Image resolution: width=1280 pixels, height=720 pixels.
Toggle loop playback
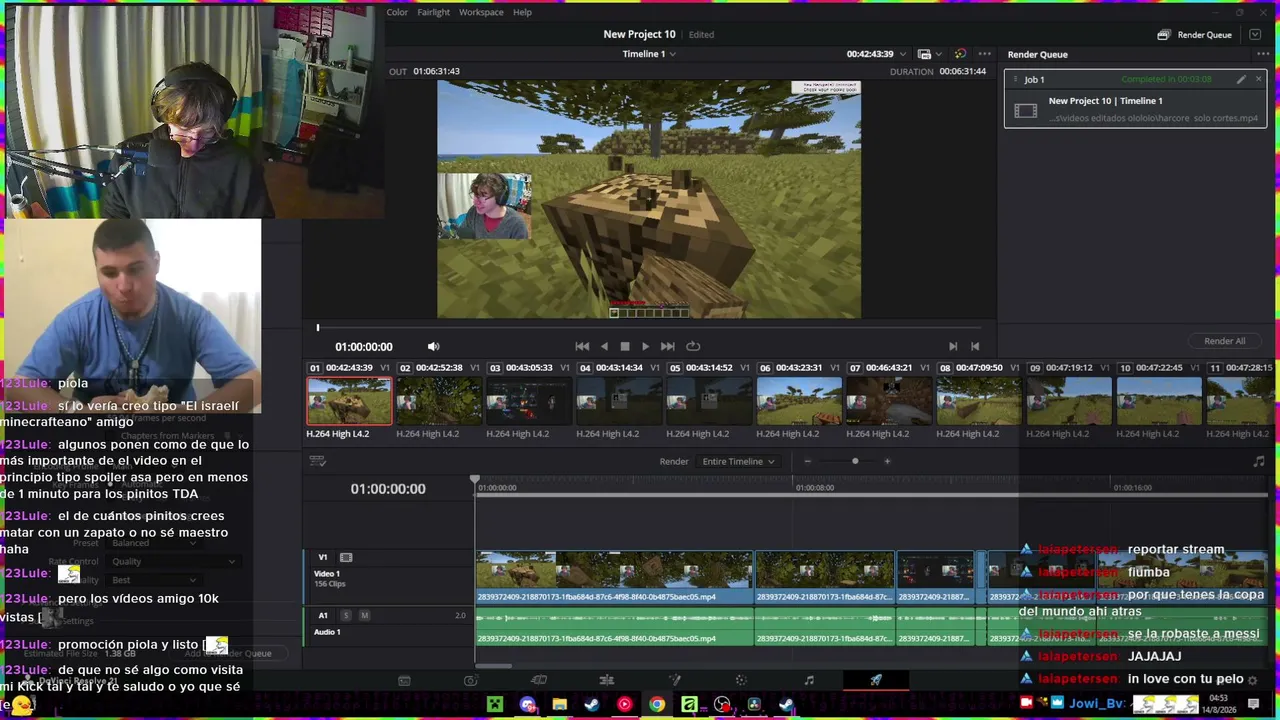click(693, 346)
